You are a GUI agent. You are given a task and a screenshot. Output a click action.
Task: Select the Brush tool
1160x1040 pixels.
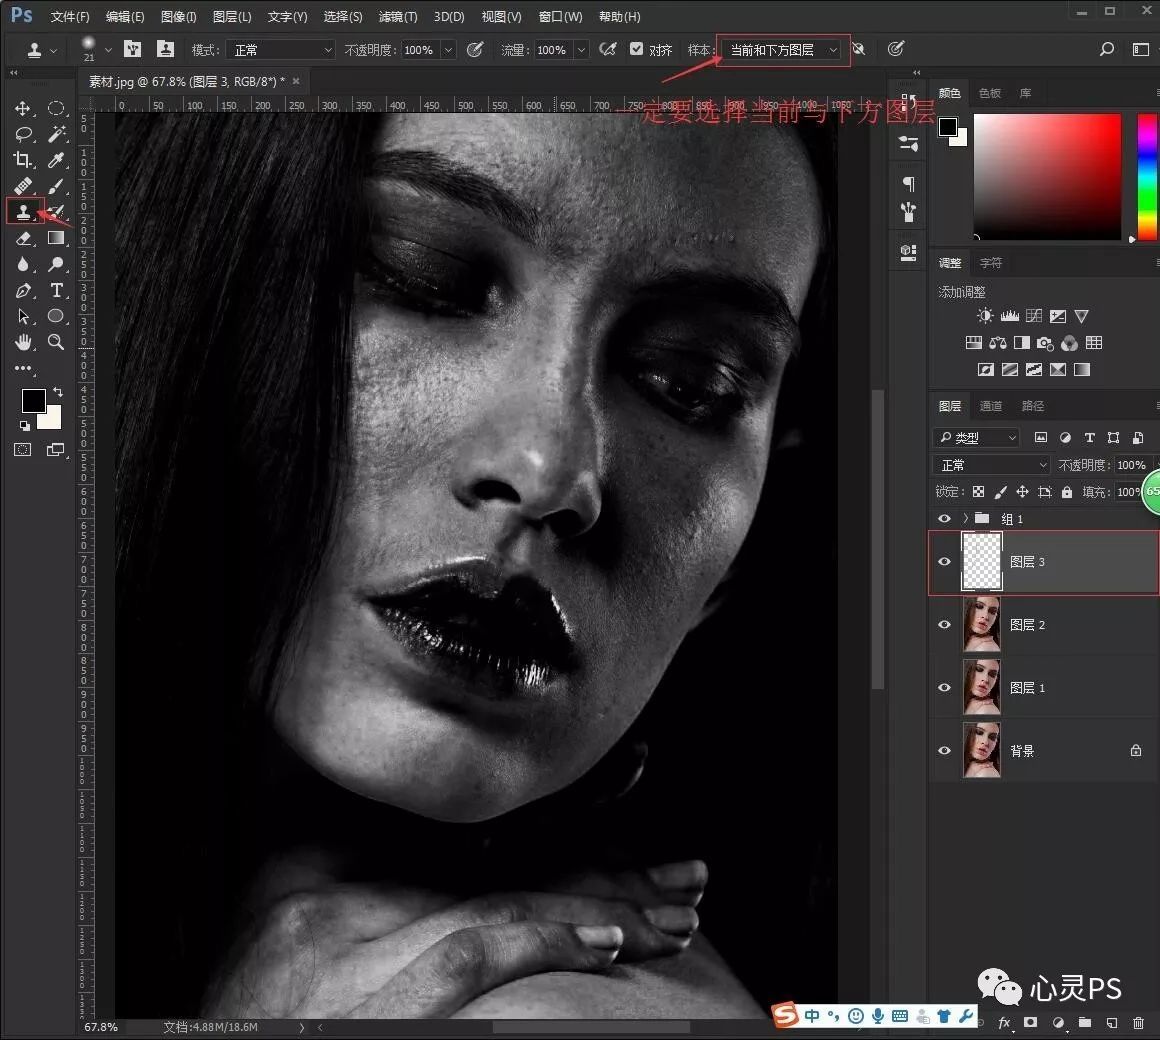56,186
